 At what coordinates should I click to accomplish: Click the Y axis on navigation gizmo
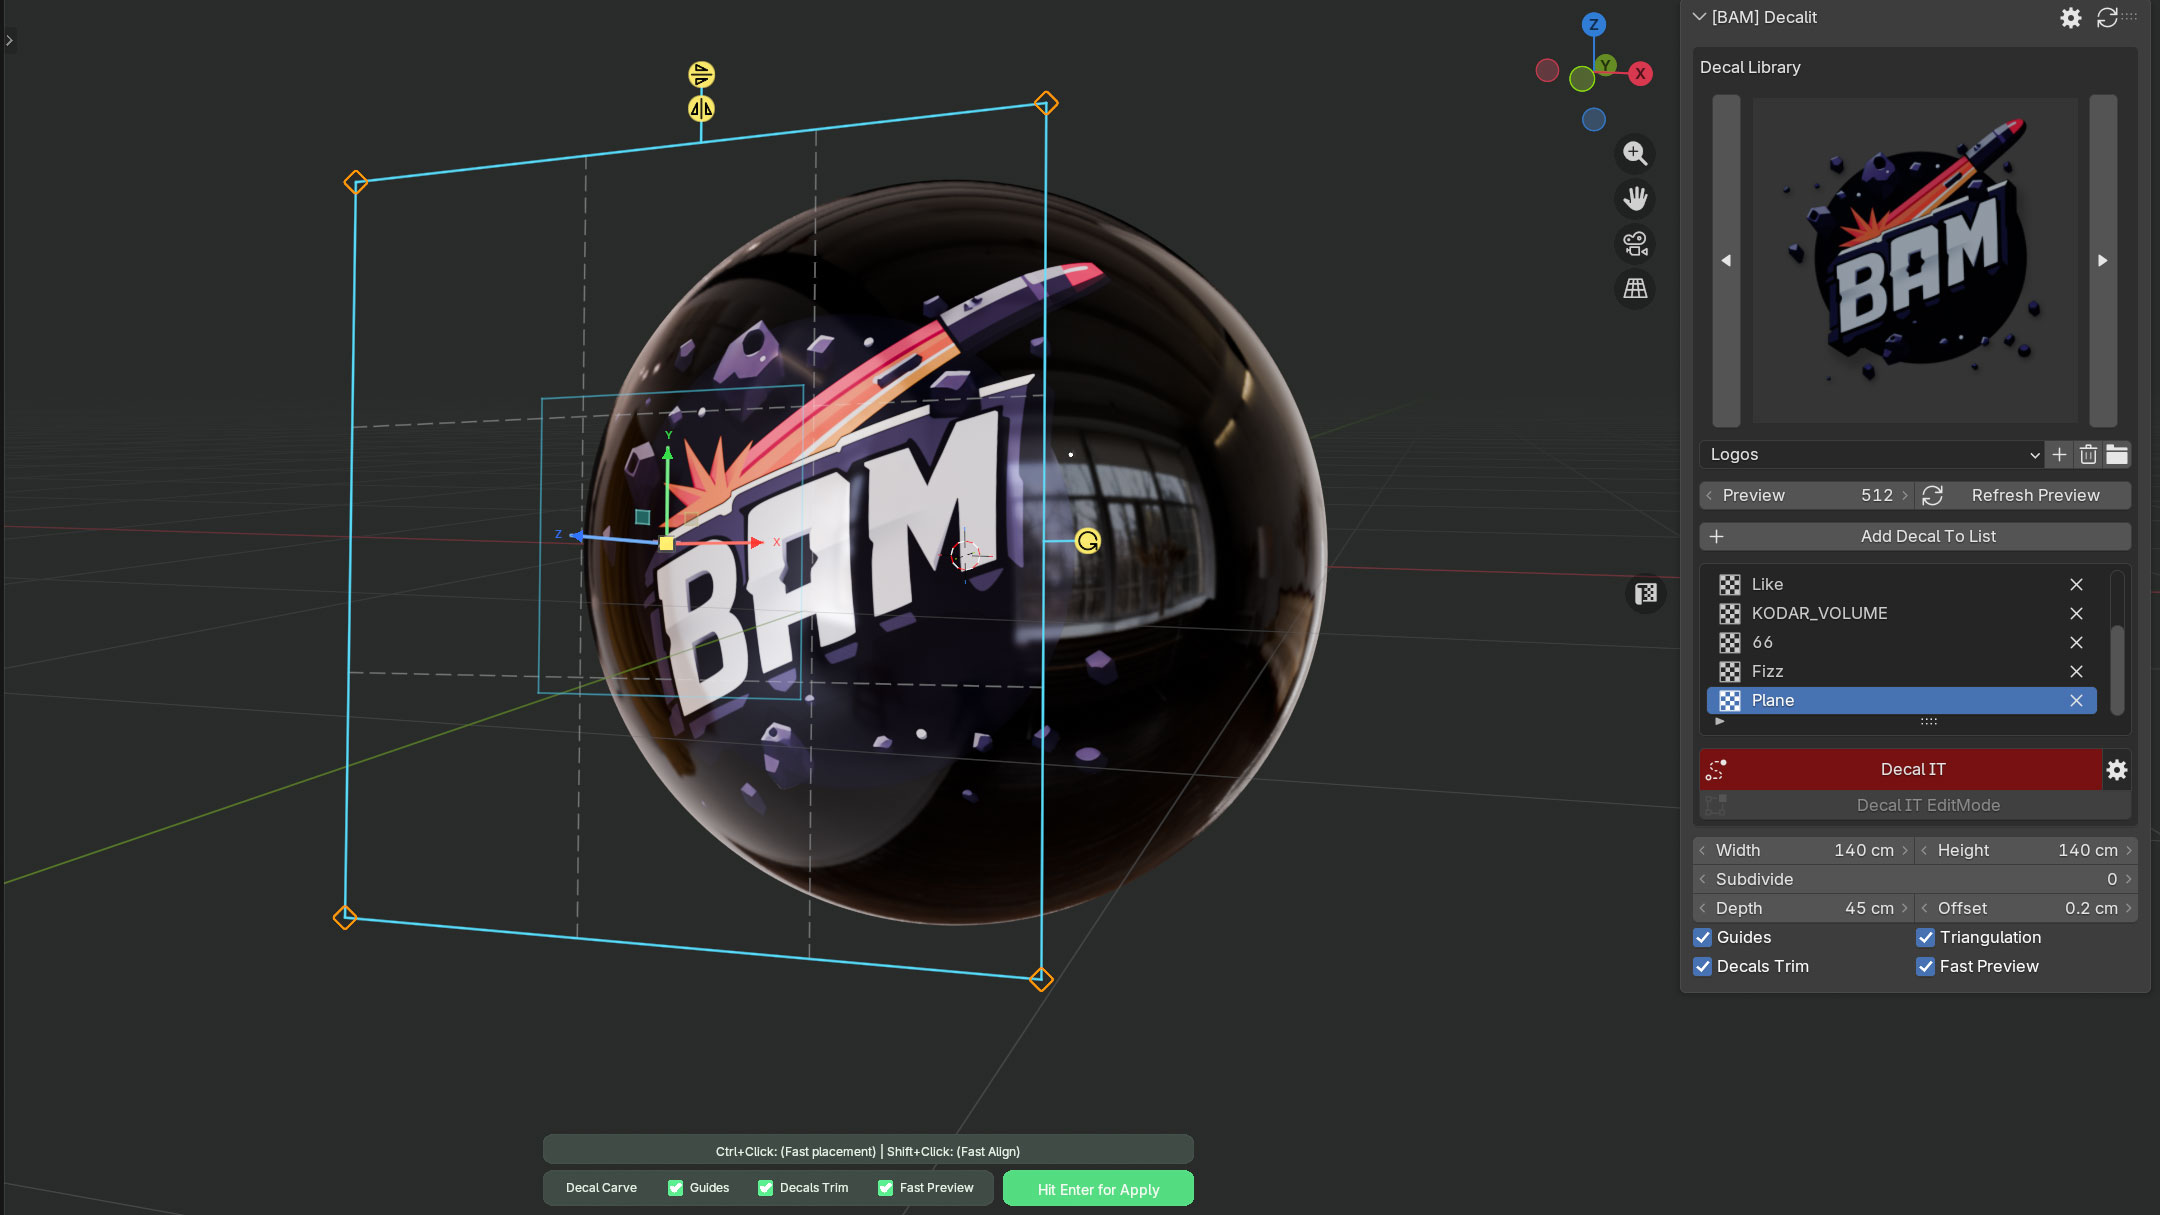[x=1606, y=65]
